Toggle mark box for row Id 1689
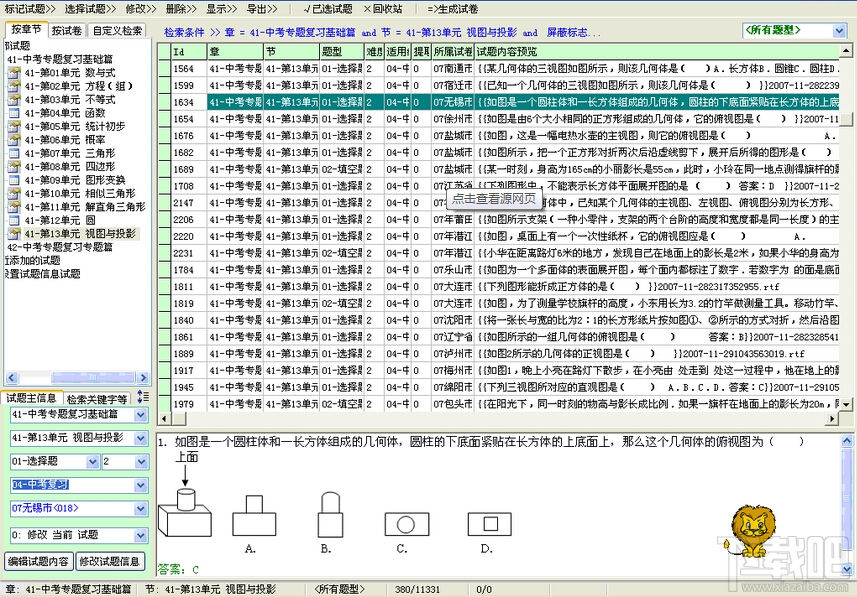 (165, 169)
